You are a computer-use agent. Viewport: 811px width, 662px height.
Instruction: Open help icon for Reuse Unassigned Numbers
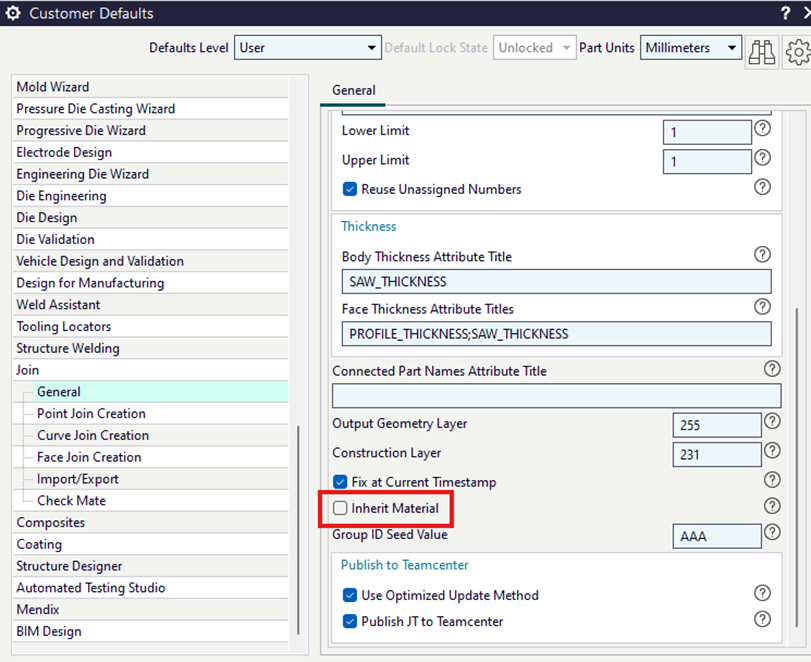click(762, 187)
